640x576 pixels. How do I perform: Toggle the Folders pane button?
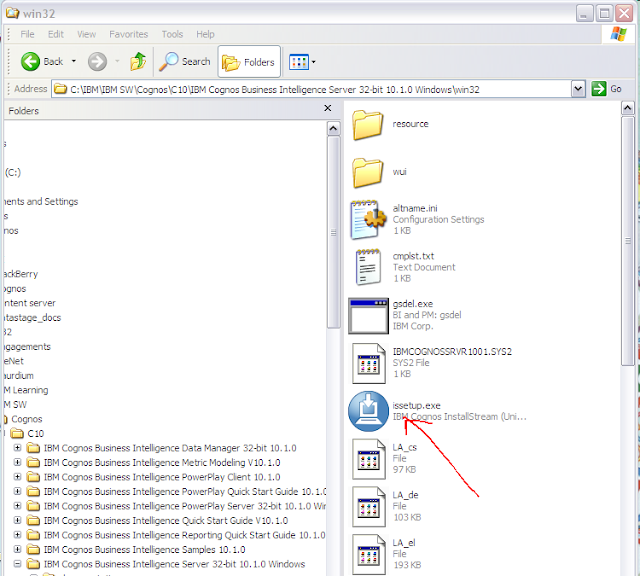click(249, 62)
